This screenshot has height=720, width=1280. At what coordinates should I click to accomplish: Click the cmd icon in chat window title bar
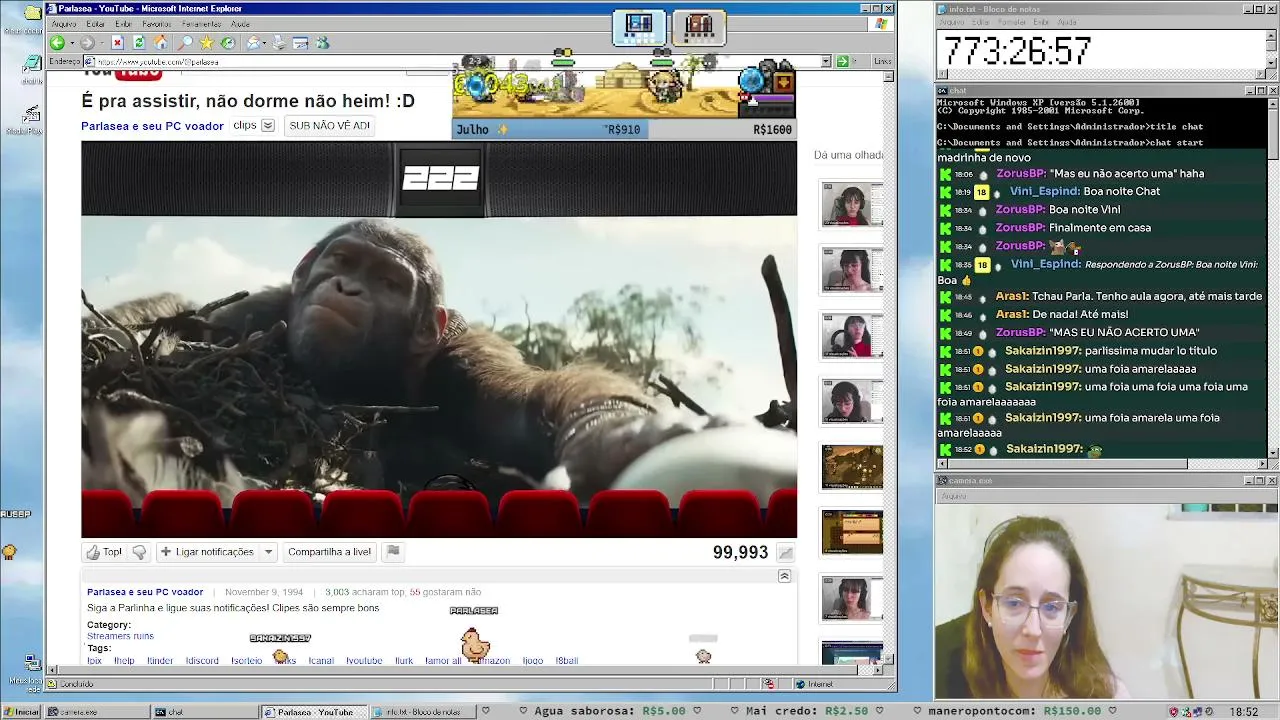(942, 90)
